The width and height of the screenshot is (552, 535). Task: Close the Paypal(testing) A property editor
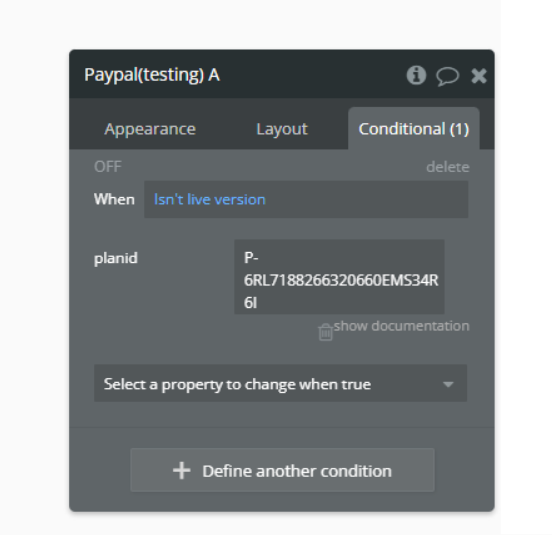479,76
